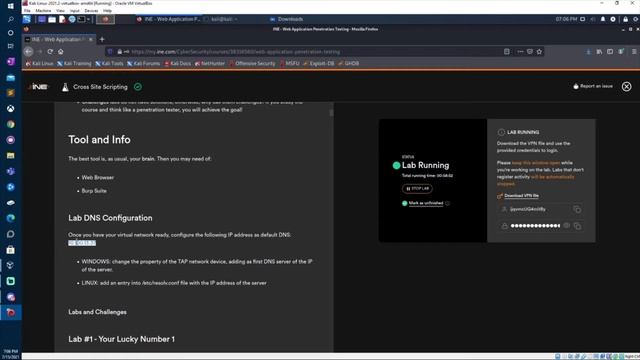Open the Kali applications menu icon
The image size is (640, 360).
point(27,19)
